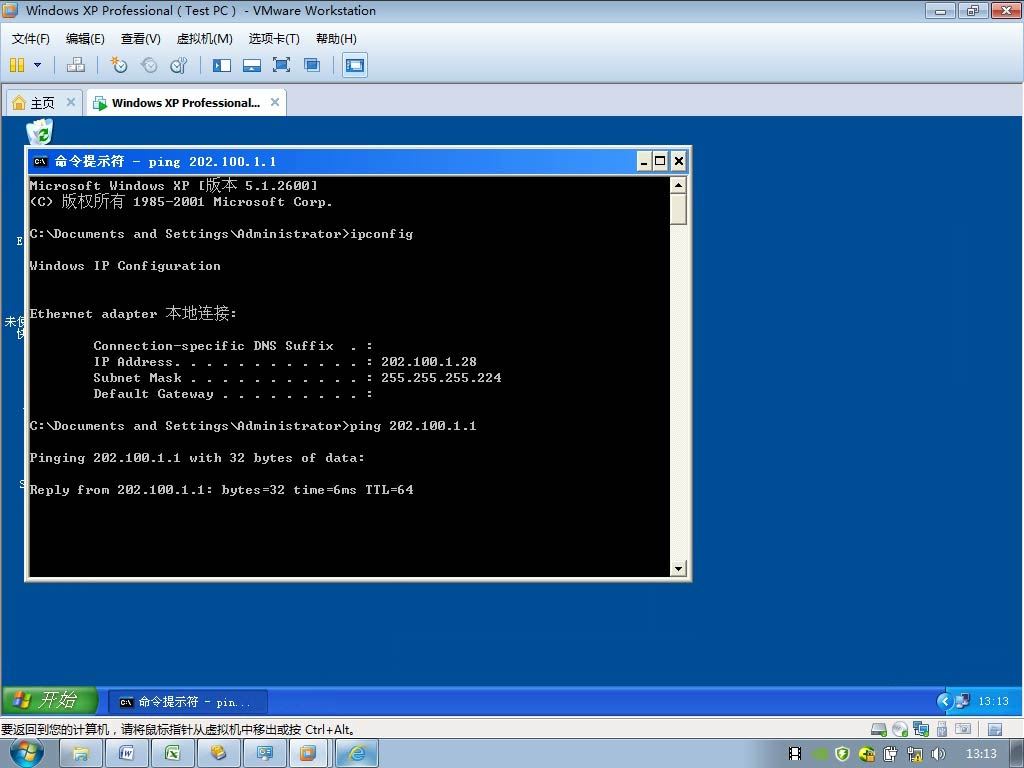The width and height of the screenshot is (1024, 768).
Task: Click the revert to snapshot icon
Action: 149,65
